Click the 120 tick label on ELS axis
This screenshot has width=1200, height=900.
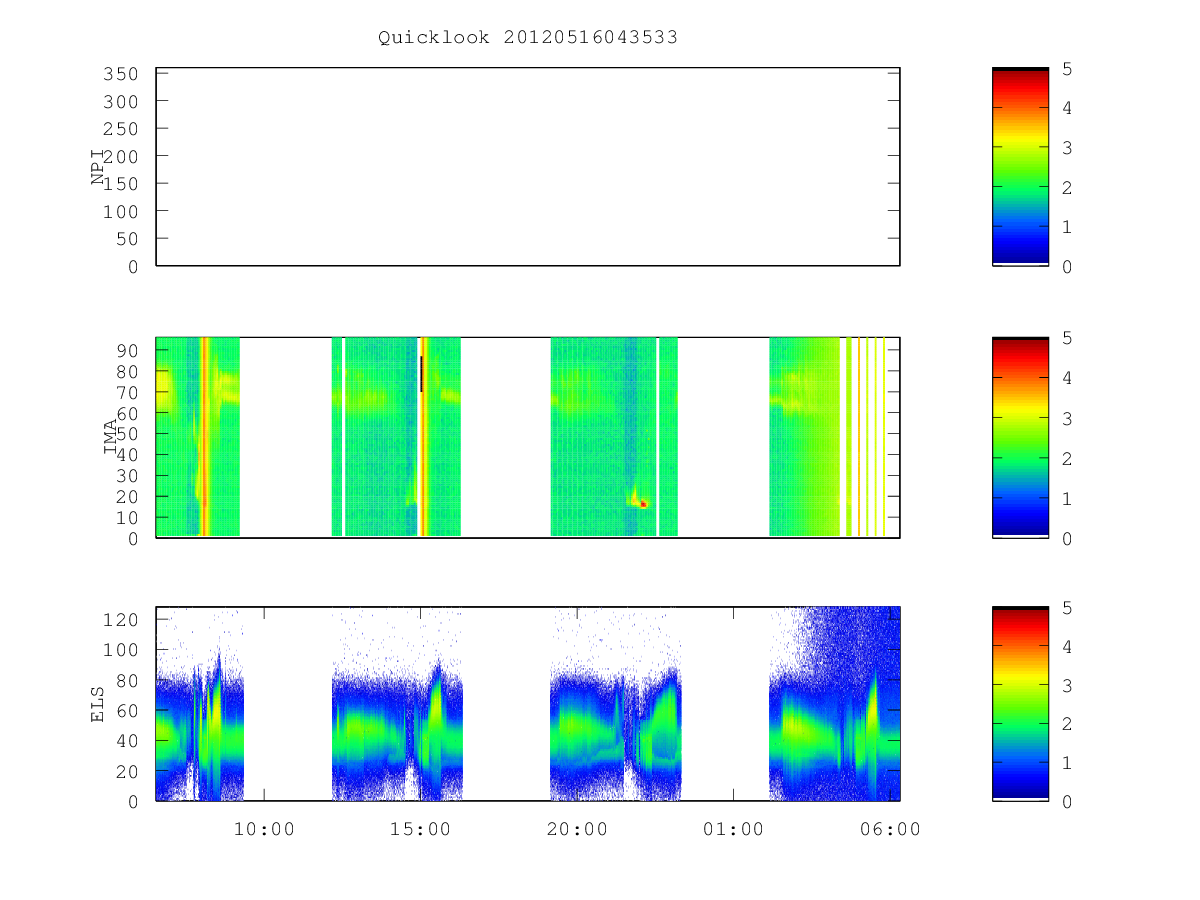[x=119, y=620]
